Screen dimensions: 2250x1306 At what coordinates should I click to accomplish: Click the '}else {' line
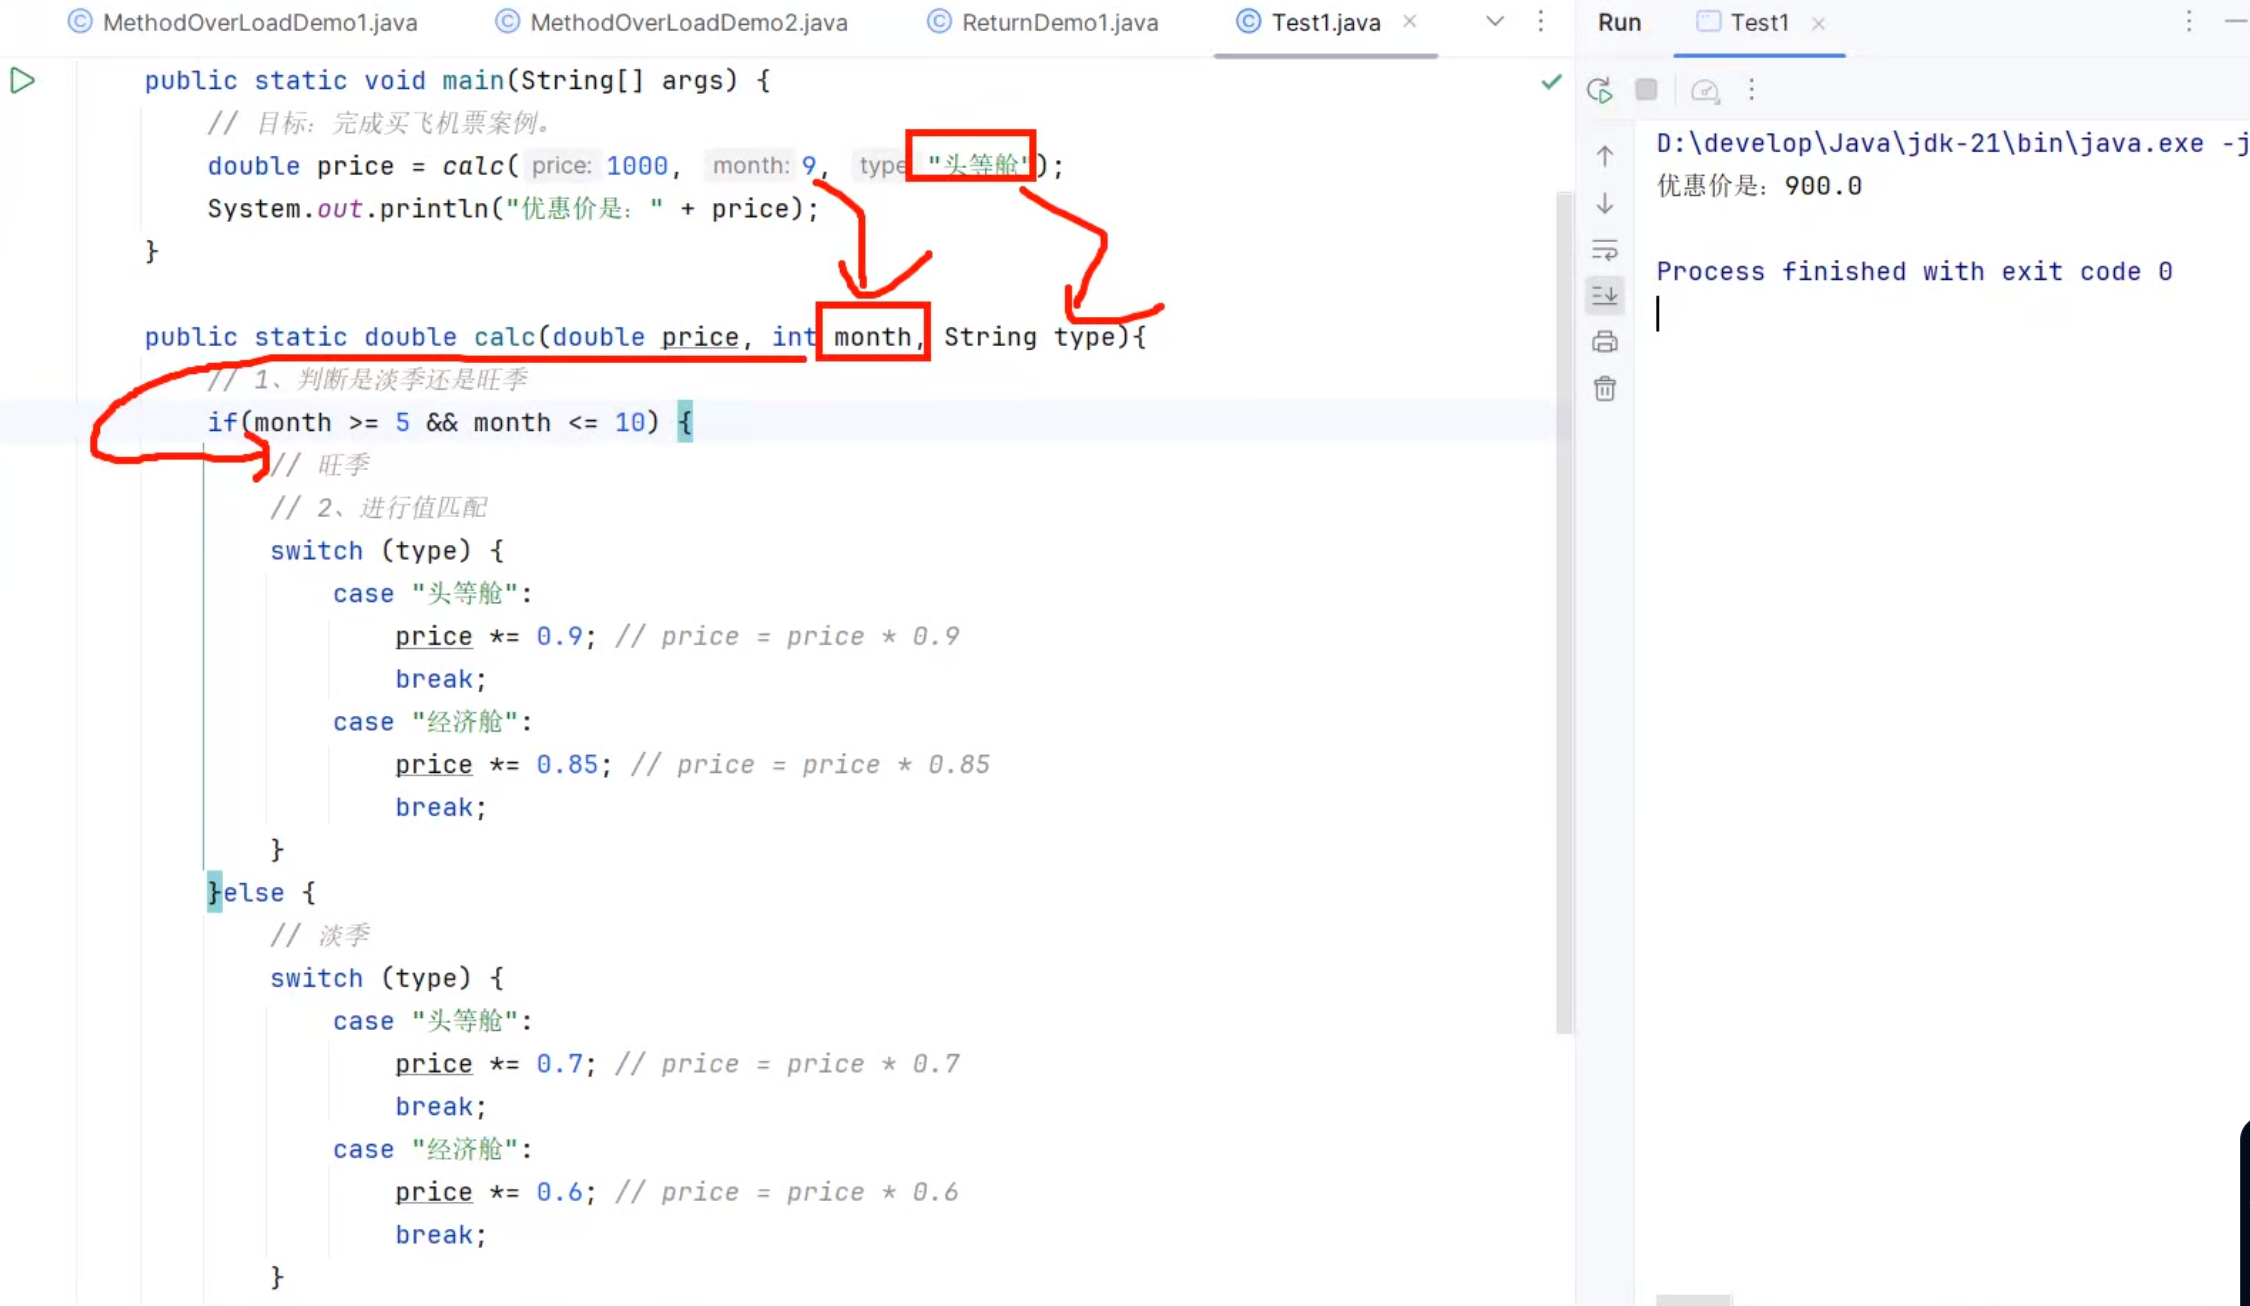pos(261,893)
